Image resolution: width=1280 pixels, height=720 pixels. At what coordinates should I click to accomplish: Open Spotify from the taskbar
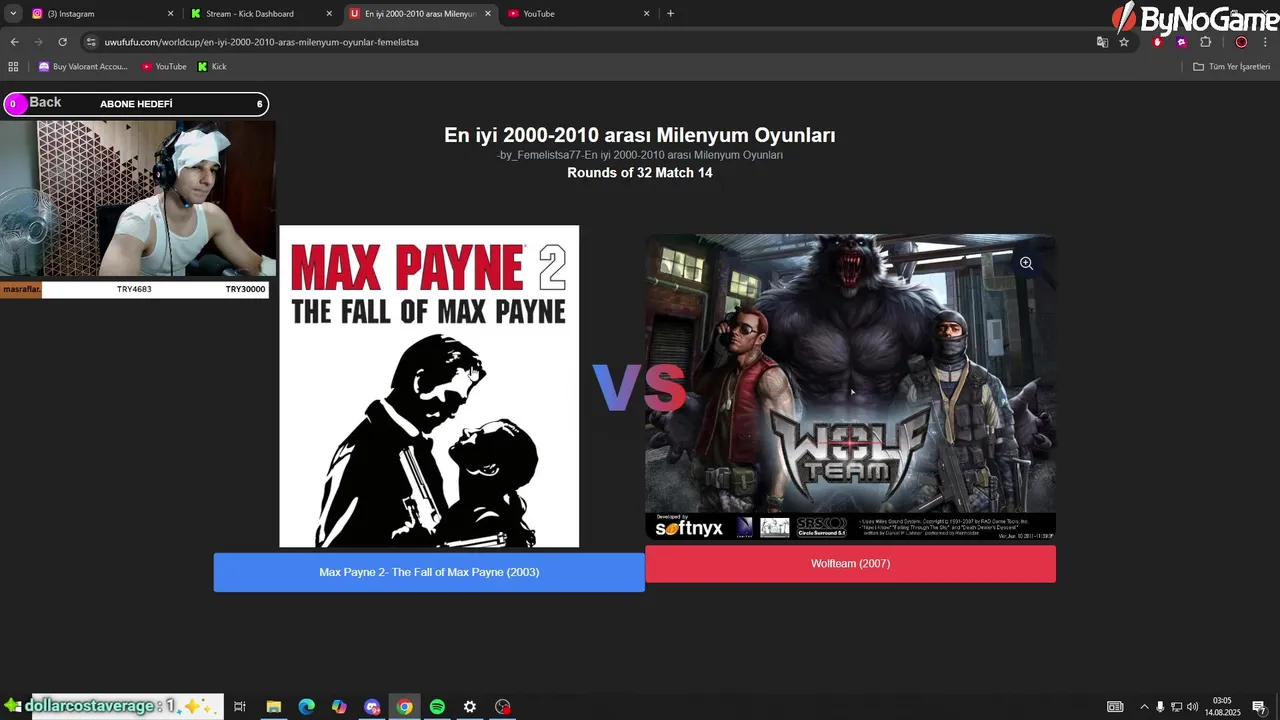(x=437, y=707)
